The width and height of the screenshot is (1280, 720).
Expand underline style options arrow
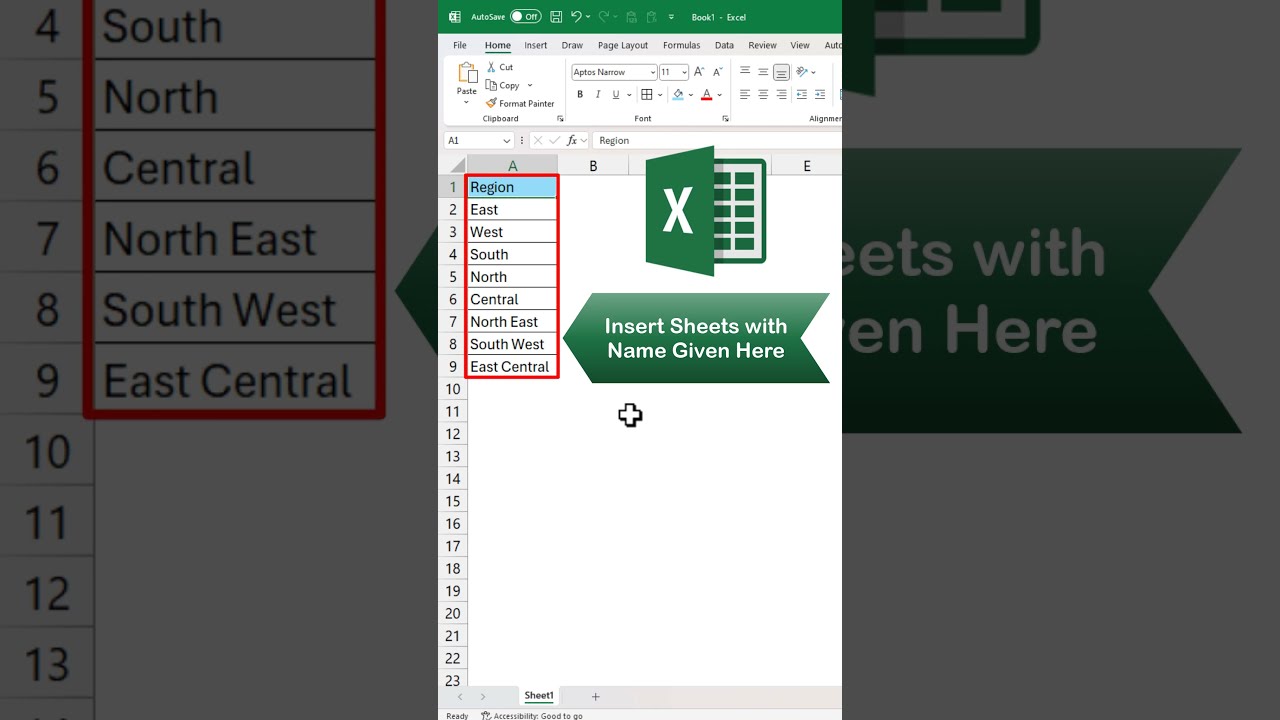coord(629,95)
